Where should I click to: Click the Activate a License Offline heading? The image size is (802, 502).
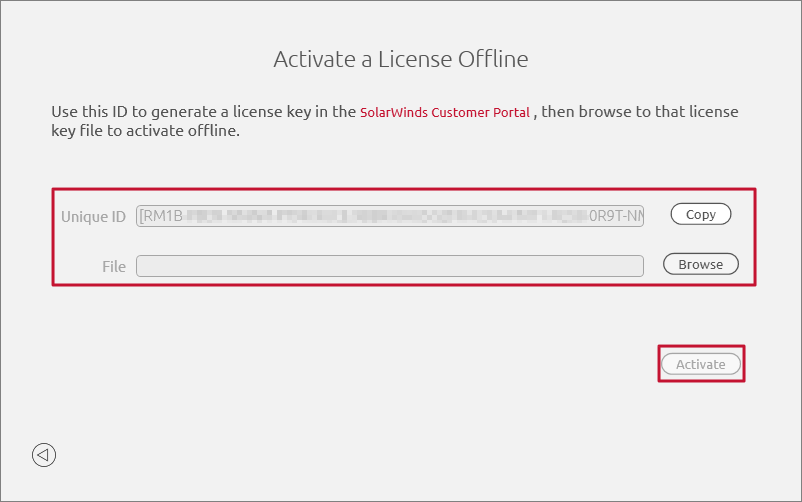tap(400, 59)
